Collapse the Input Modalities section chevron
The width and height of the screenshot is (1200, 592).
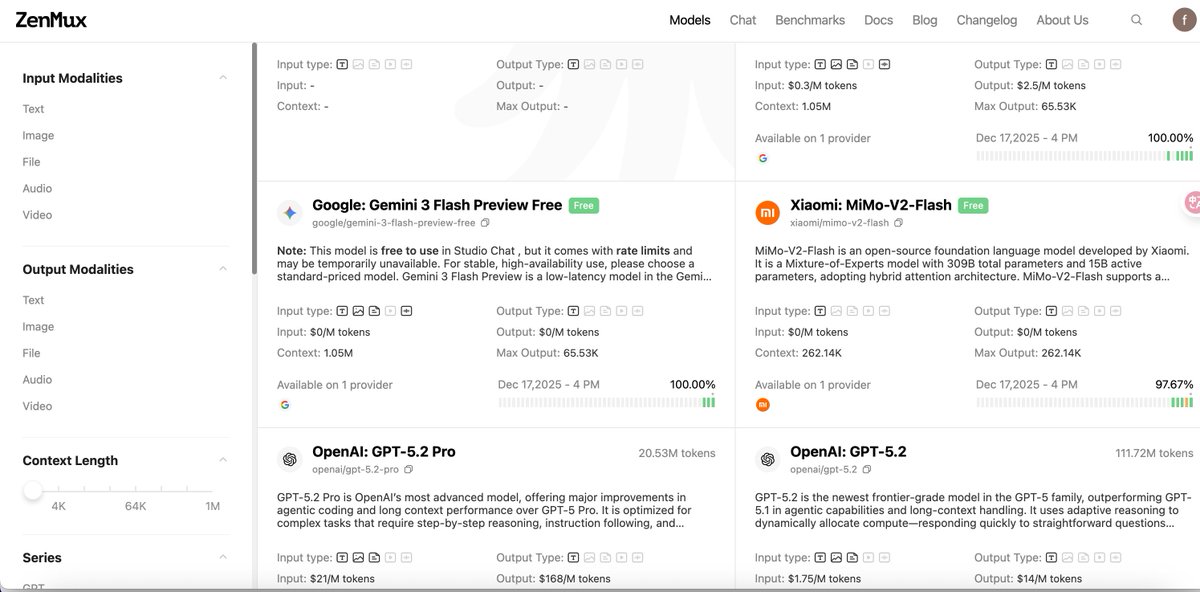click(223, 78)
